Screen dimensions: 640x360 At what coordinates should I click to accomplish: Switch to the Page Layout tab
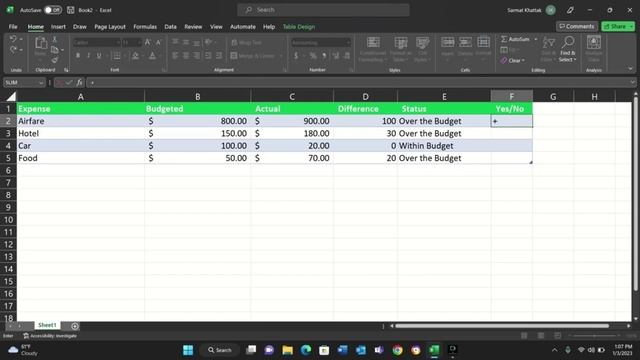click(x=110, y=27)
